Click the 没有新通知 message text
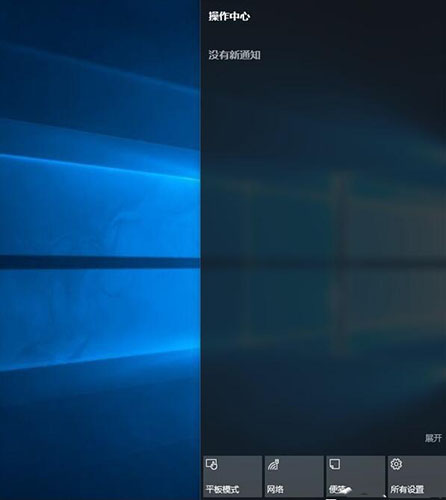The height and width of the screenshot is (500, 446). [234, 55]
